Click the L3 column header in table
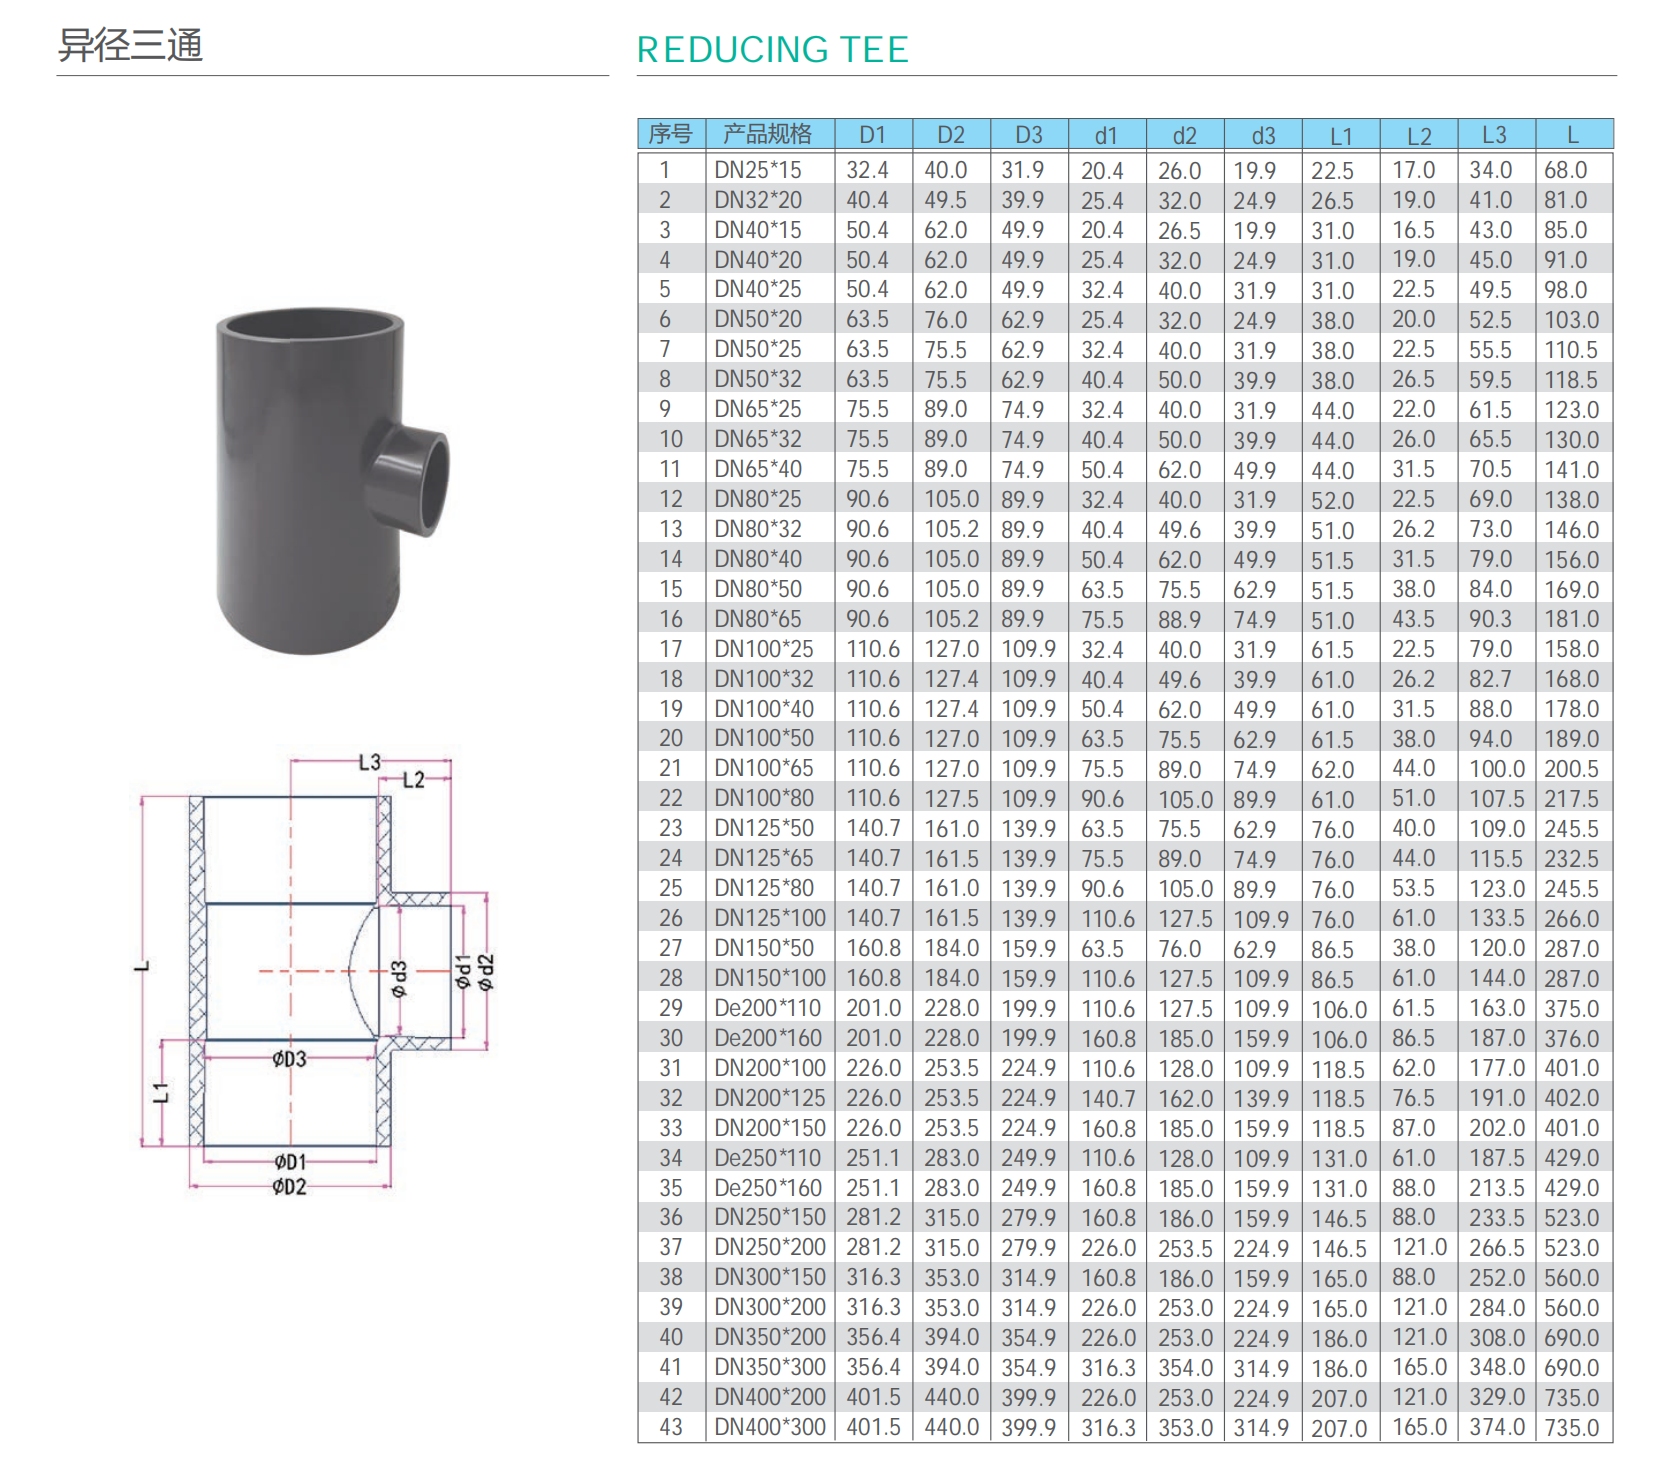 coord(1494,134)
